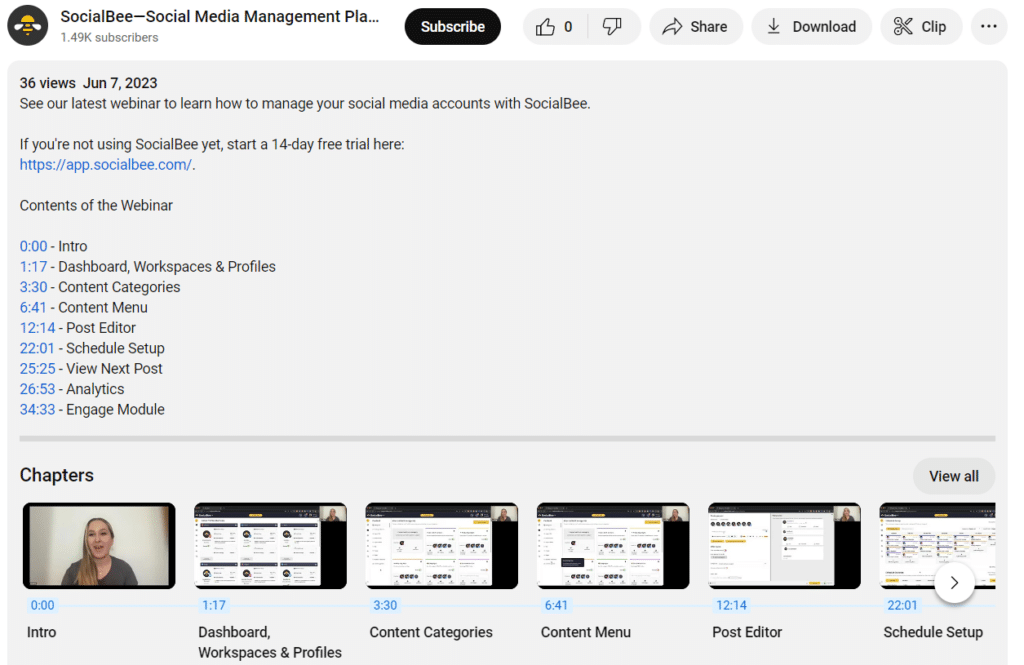
Task: Select 3:30 chapter time marker
Action: click(x=385, y=606)
